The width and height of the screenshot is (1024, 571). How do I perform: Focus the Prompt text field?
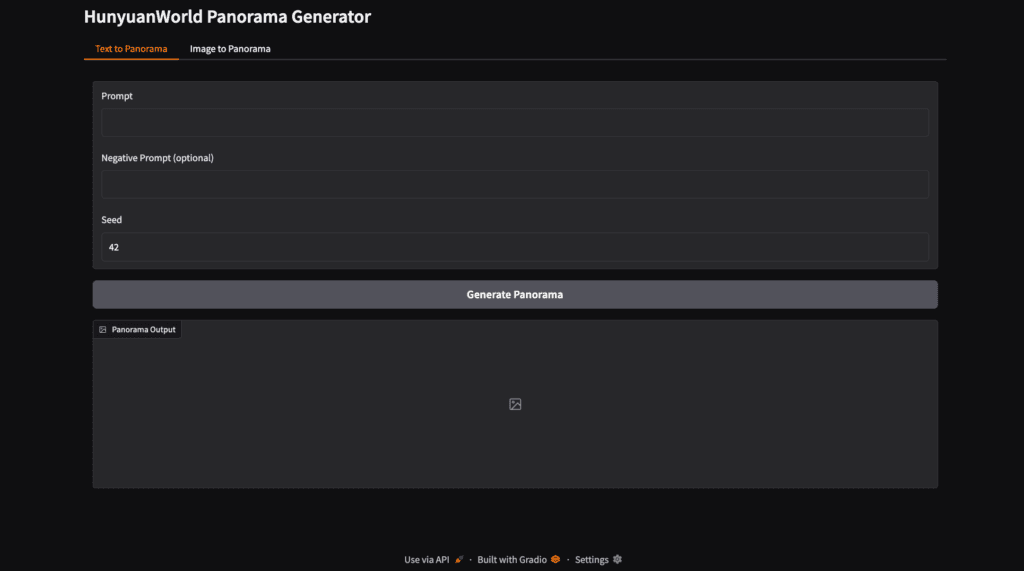[515, 123]
